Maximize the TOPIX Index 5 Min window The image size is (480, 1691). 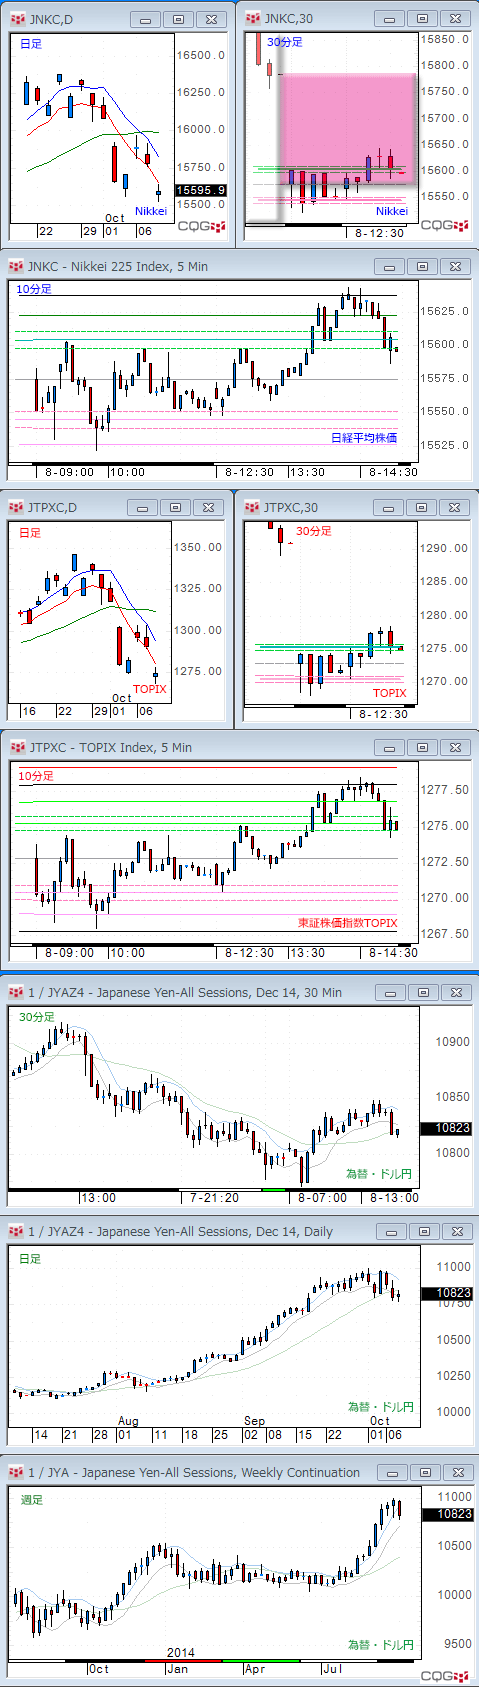pyautogui.click(x=423, y=747)
